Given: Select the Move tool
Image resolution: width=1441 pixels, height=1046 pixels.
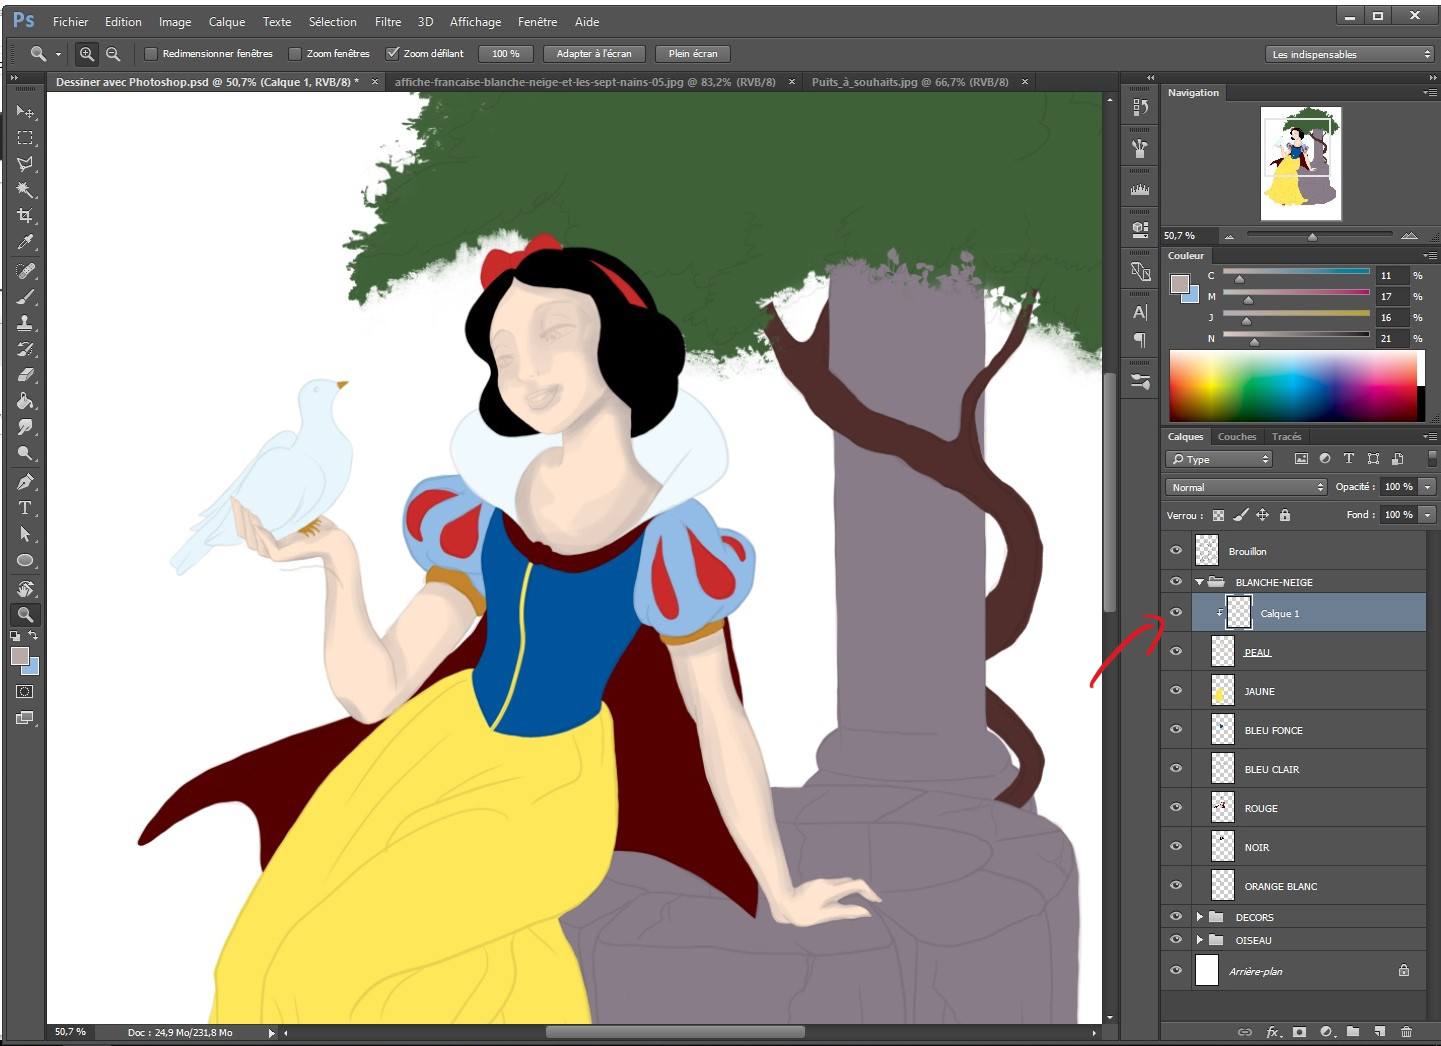Looking at the screenshot, I should click(x=25, y=112).
